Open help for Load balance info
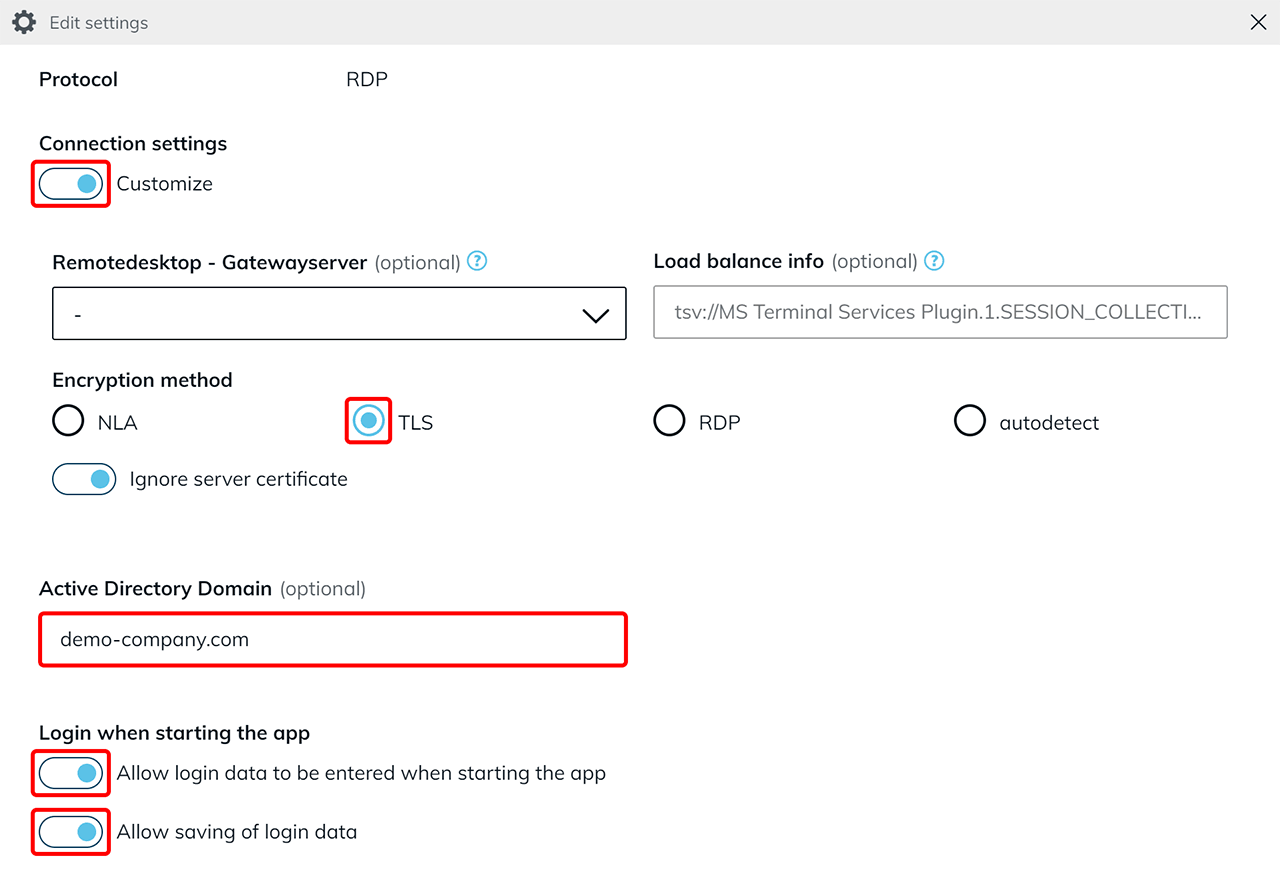Viewport: 1280px width, 884px height. 934,261
